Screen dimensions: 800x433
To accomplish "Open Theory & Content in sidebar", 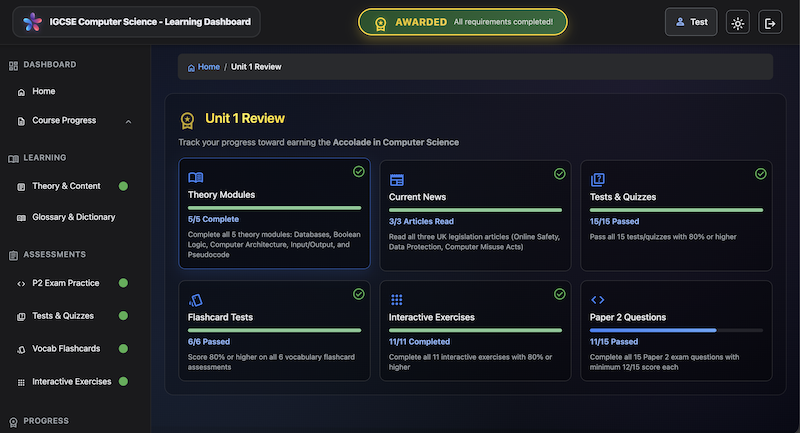I will (66, 186).
